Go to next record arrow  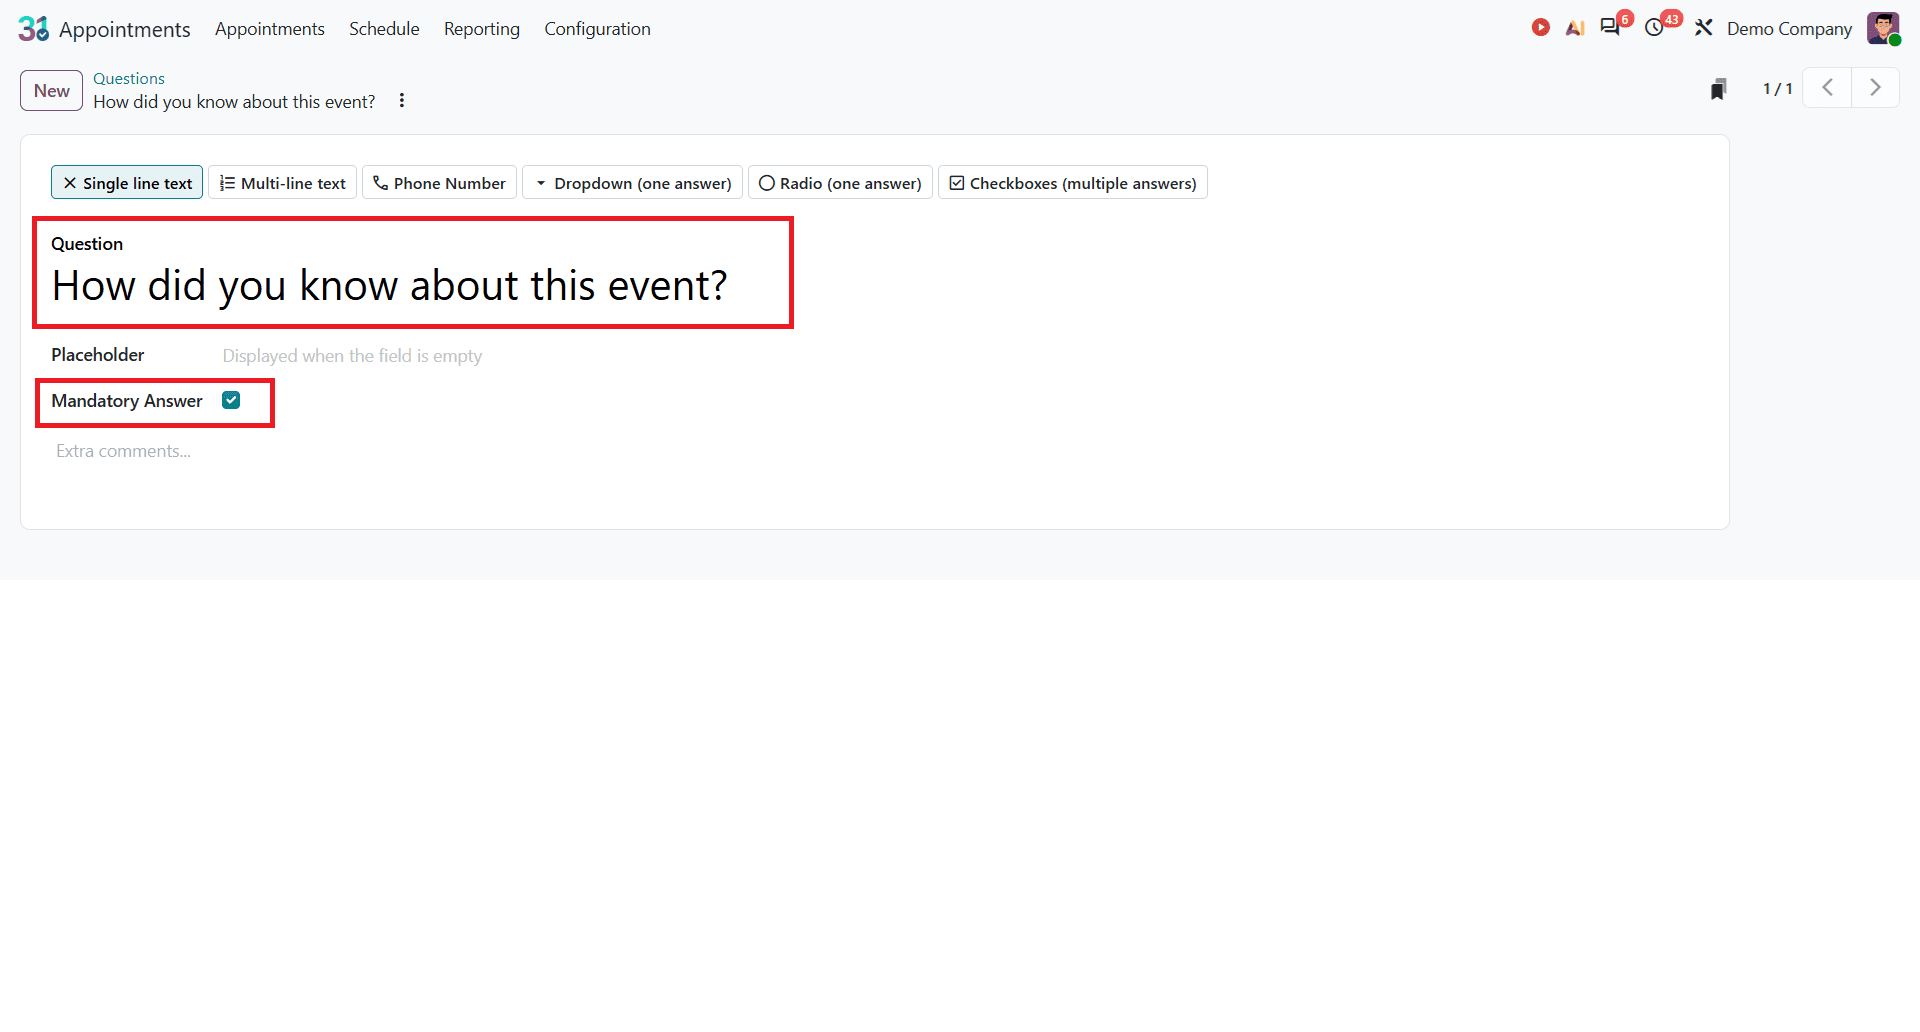1875,88
